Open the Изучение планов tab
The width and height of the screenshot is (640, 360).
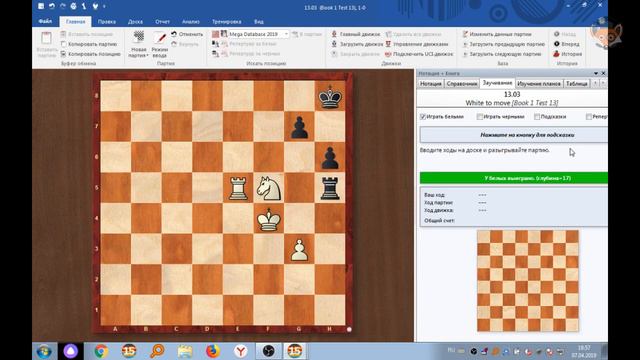pyautogui.click(x=539, y=84)
